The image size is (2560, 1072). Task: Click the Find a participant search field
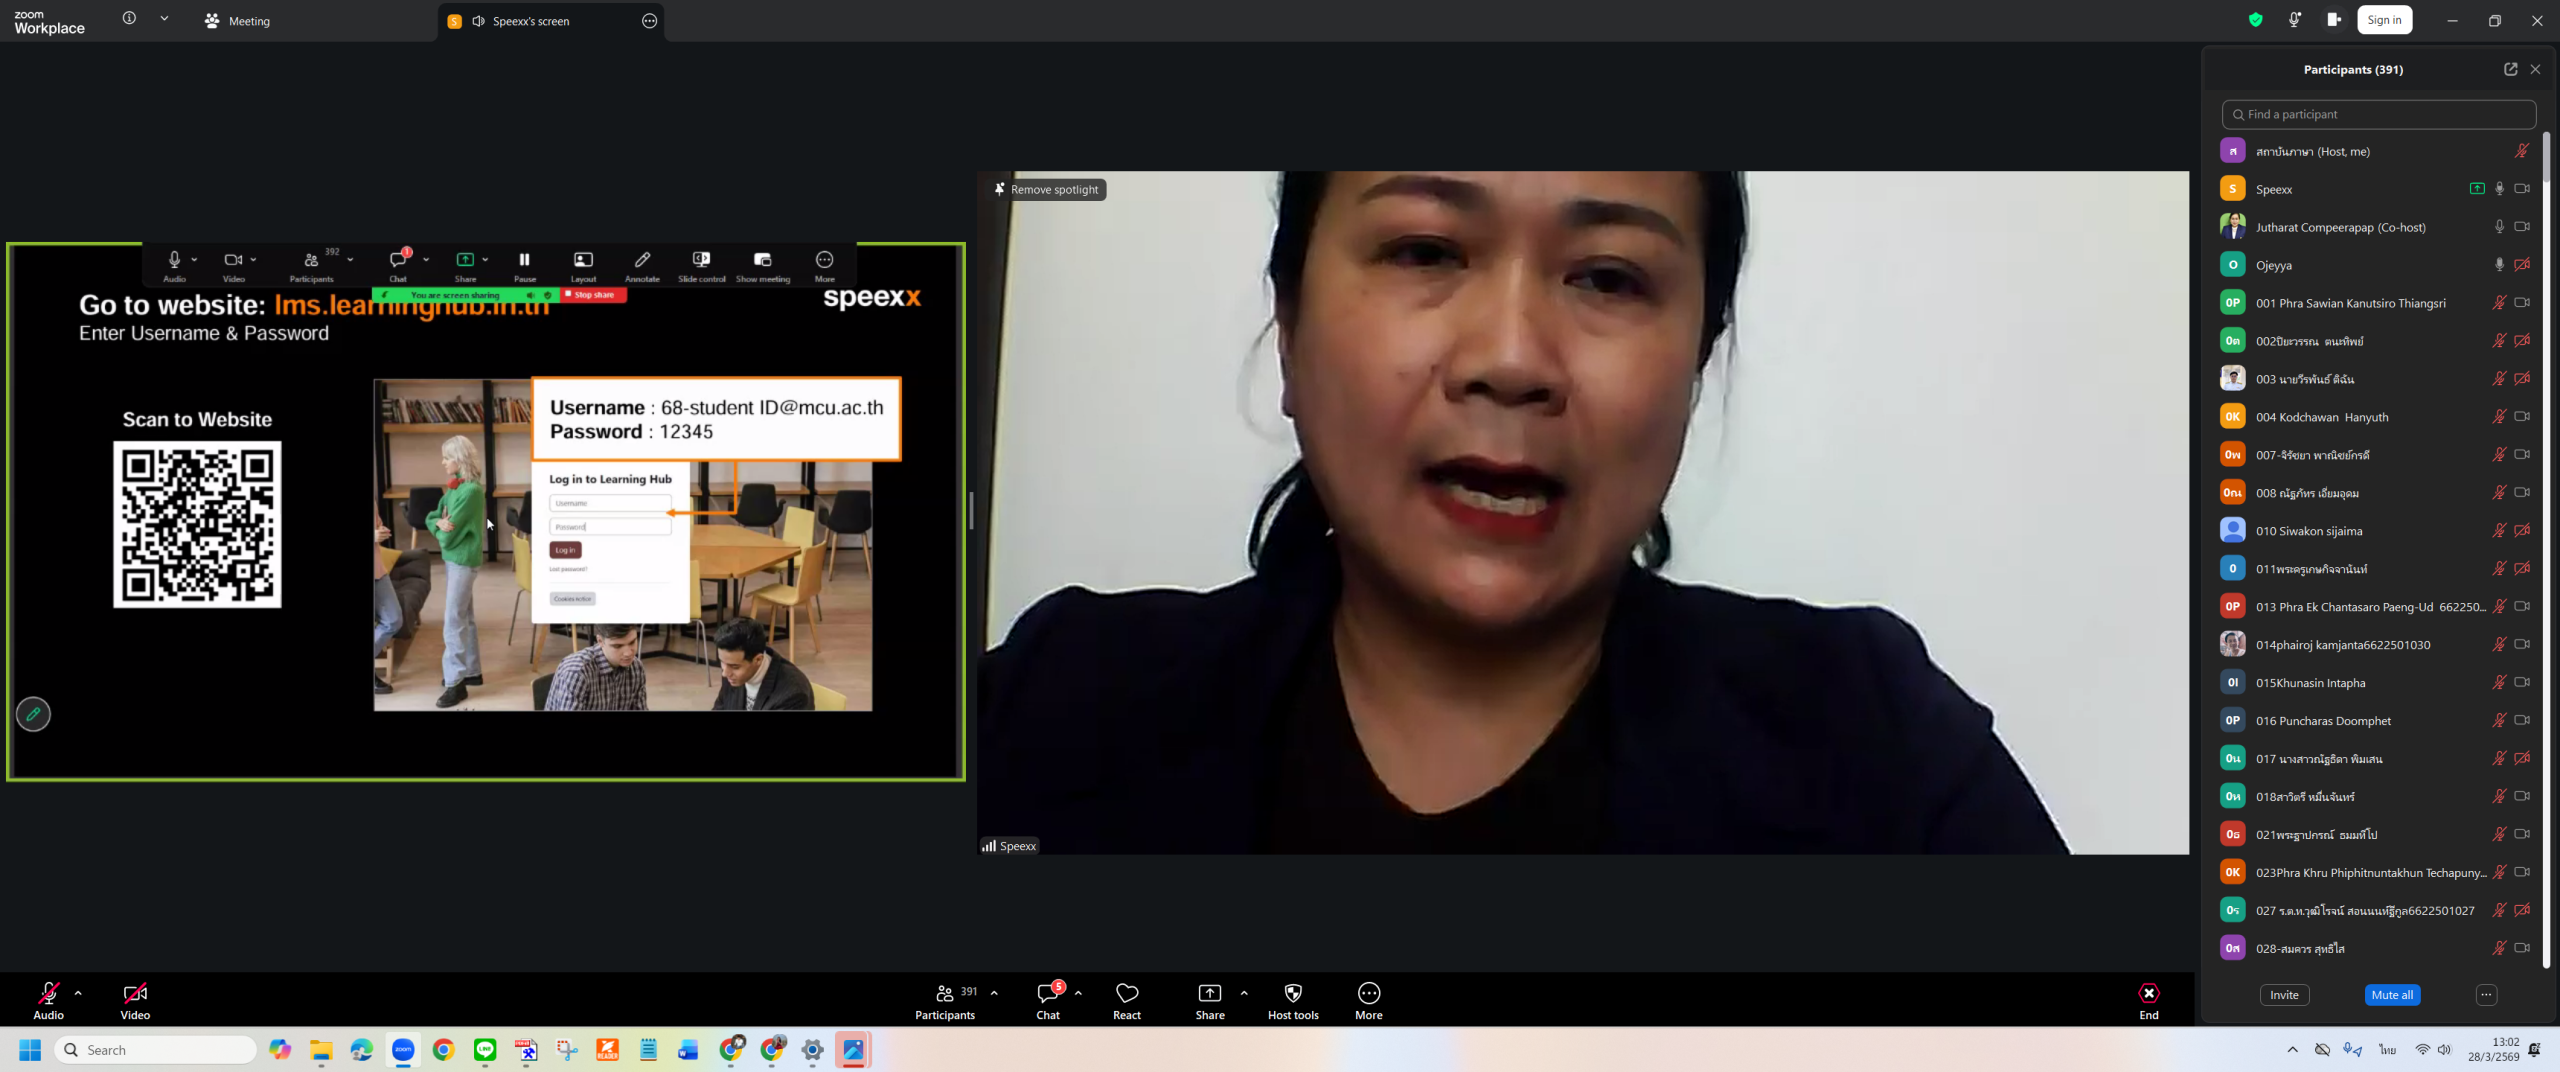point(2378,114)
